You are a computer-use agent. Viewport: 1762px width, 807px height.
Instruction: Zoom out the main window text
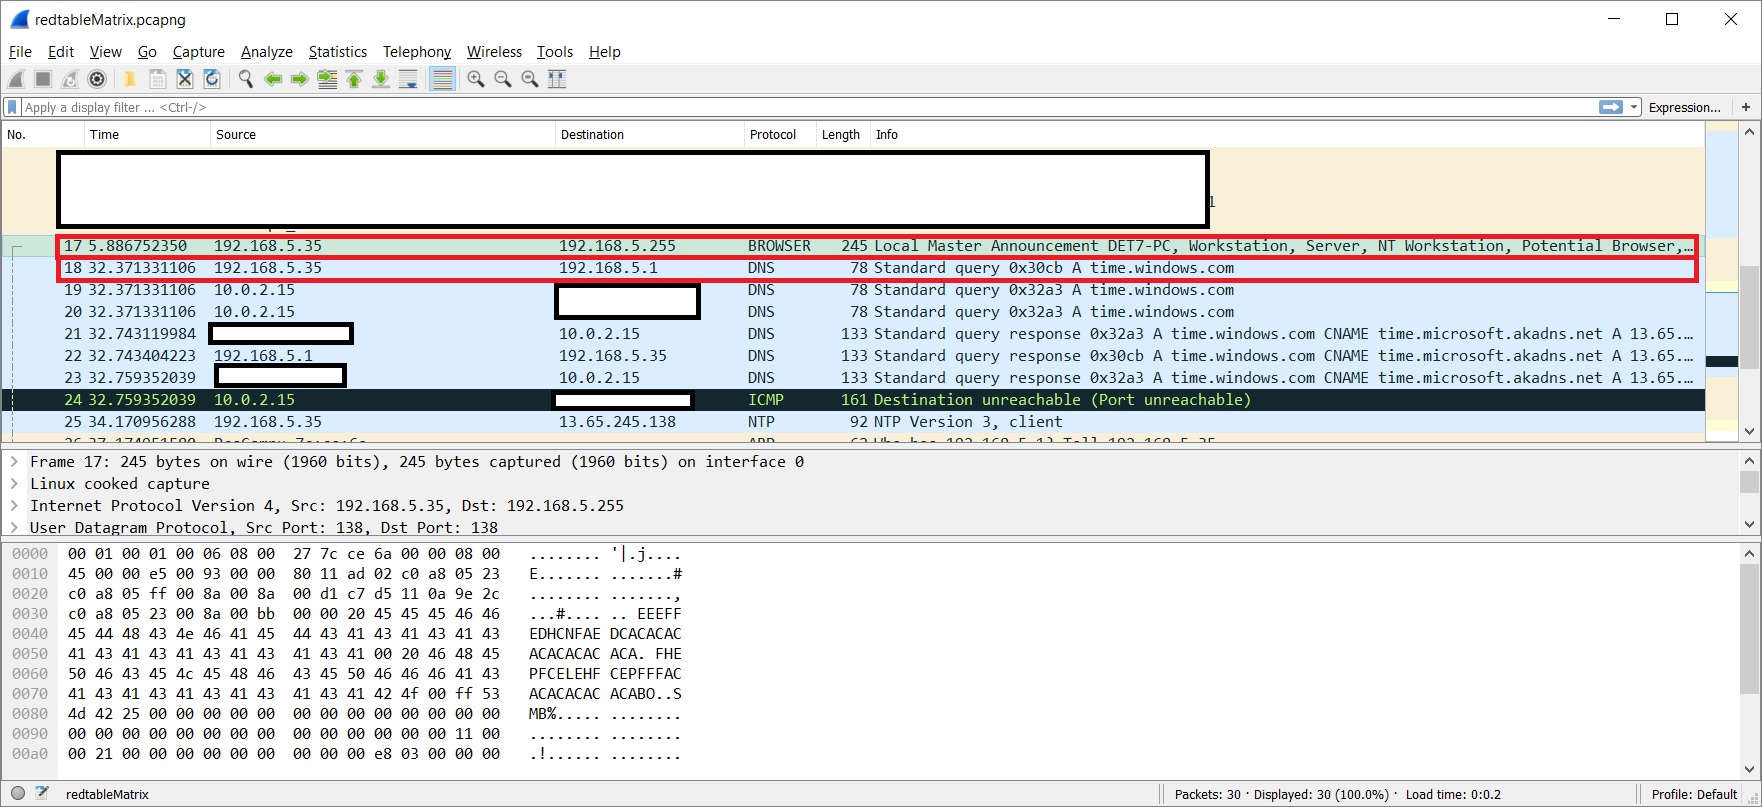[503, 79]
